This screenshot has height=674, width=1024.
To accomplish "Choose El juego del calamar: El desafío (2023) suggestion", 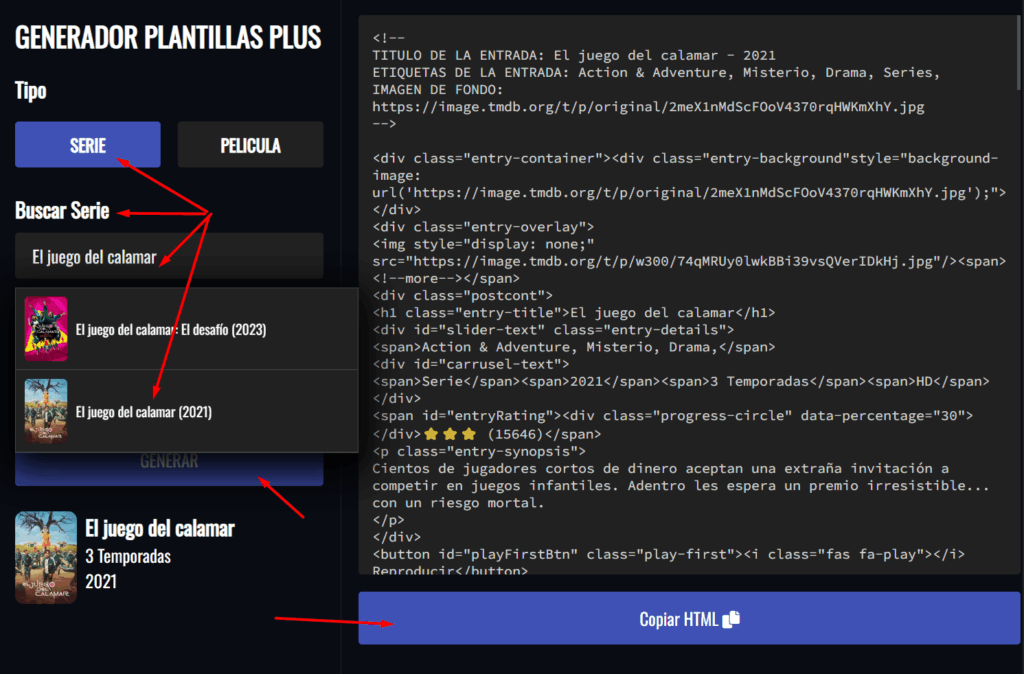I will (x=187, y=329).
